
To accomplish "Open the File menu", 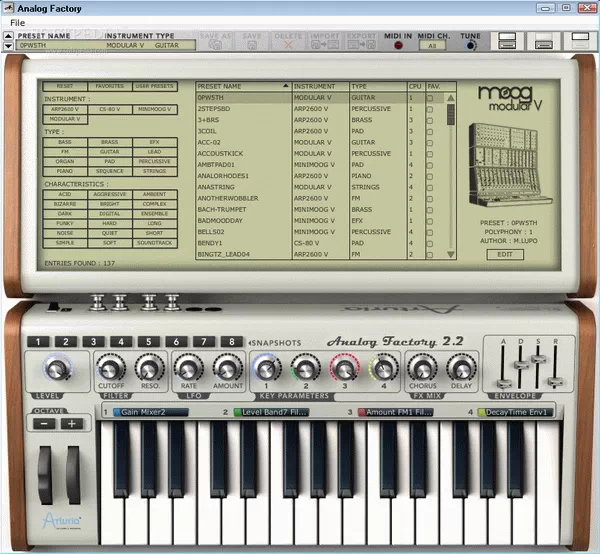I will click(x=17, y=23).
